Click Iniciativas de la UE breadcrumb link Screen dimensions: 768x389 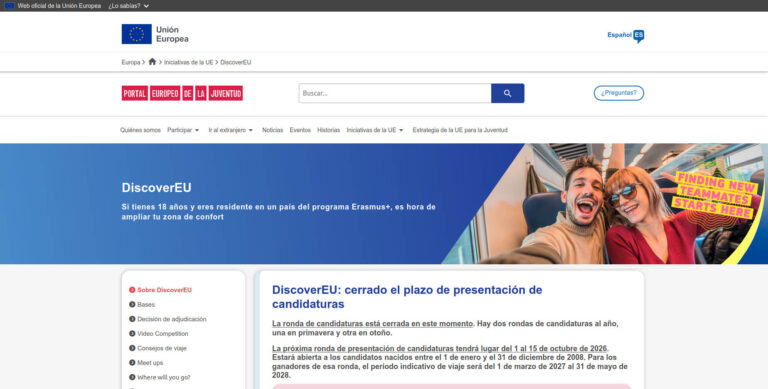[189, 62]
